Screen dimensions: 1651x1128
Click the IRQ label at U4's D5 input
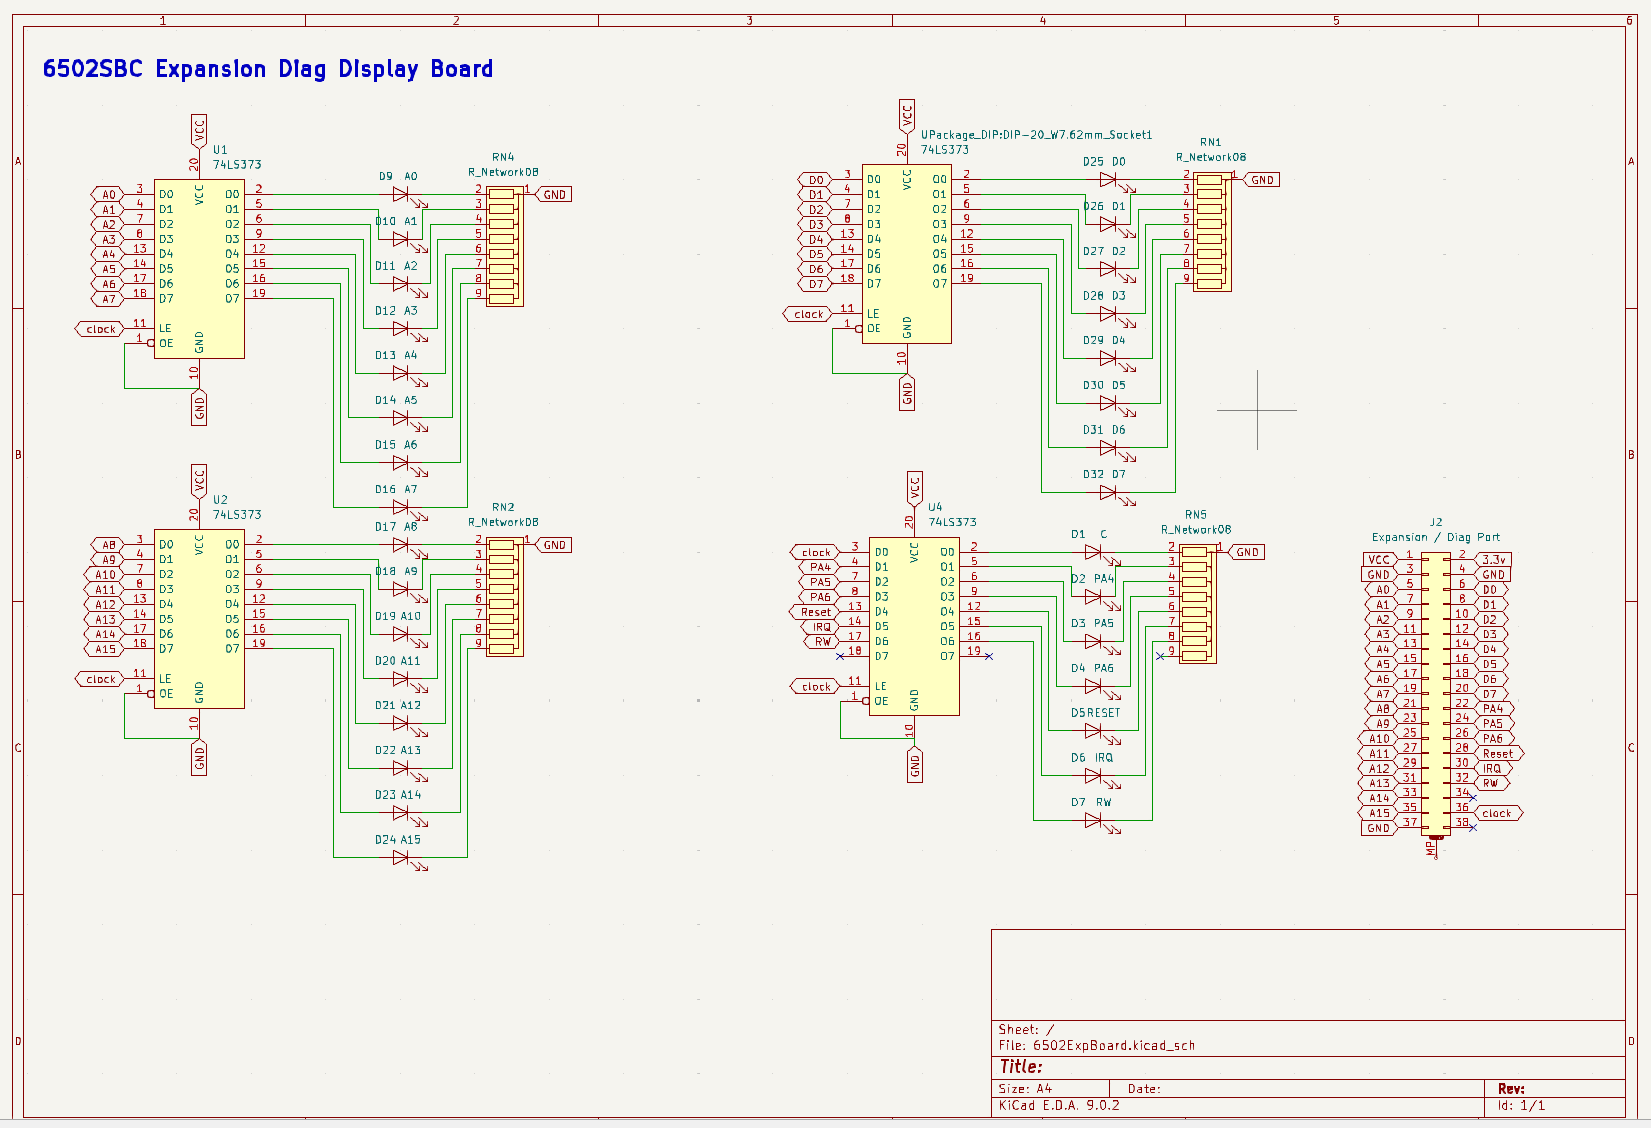click(820, 627)
